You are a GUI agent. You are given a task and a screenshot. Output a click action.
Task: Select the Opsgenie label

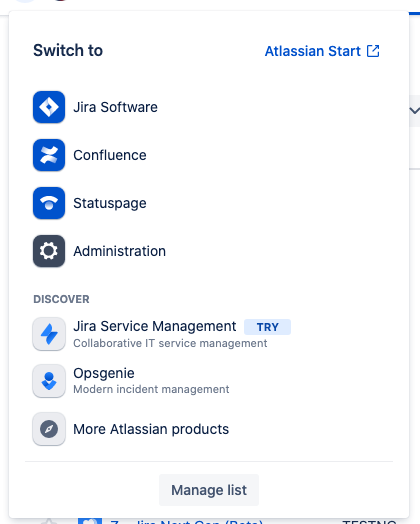pos(104,373)
